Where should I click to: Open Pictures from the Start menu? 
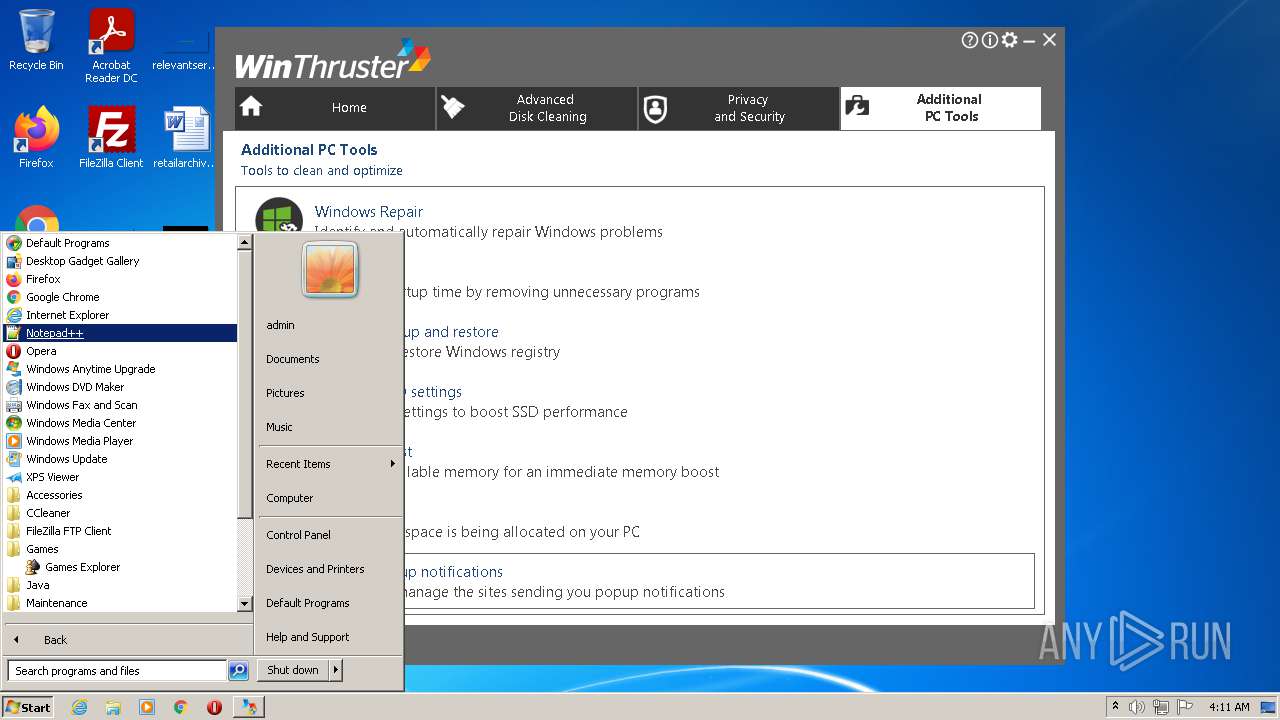point(285,393)
